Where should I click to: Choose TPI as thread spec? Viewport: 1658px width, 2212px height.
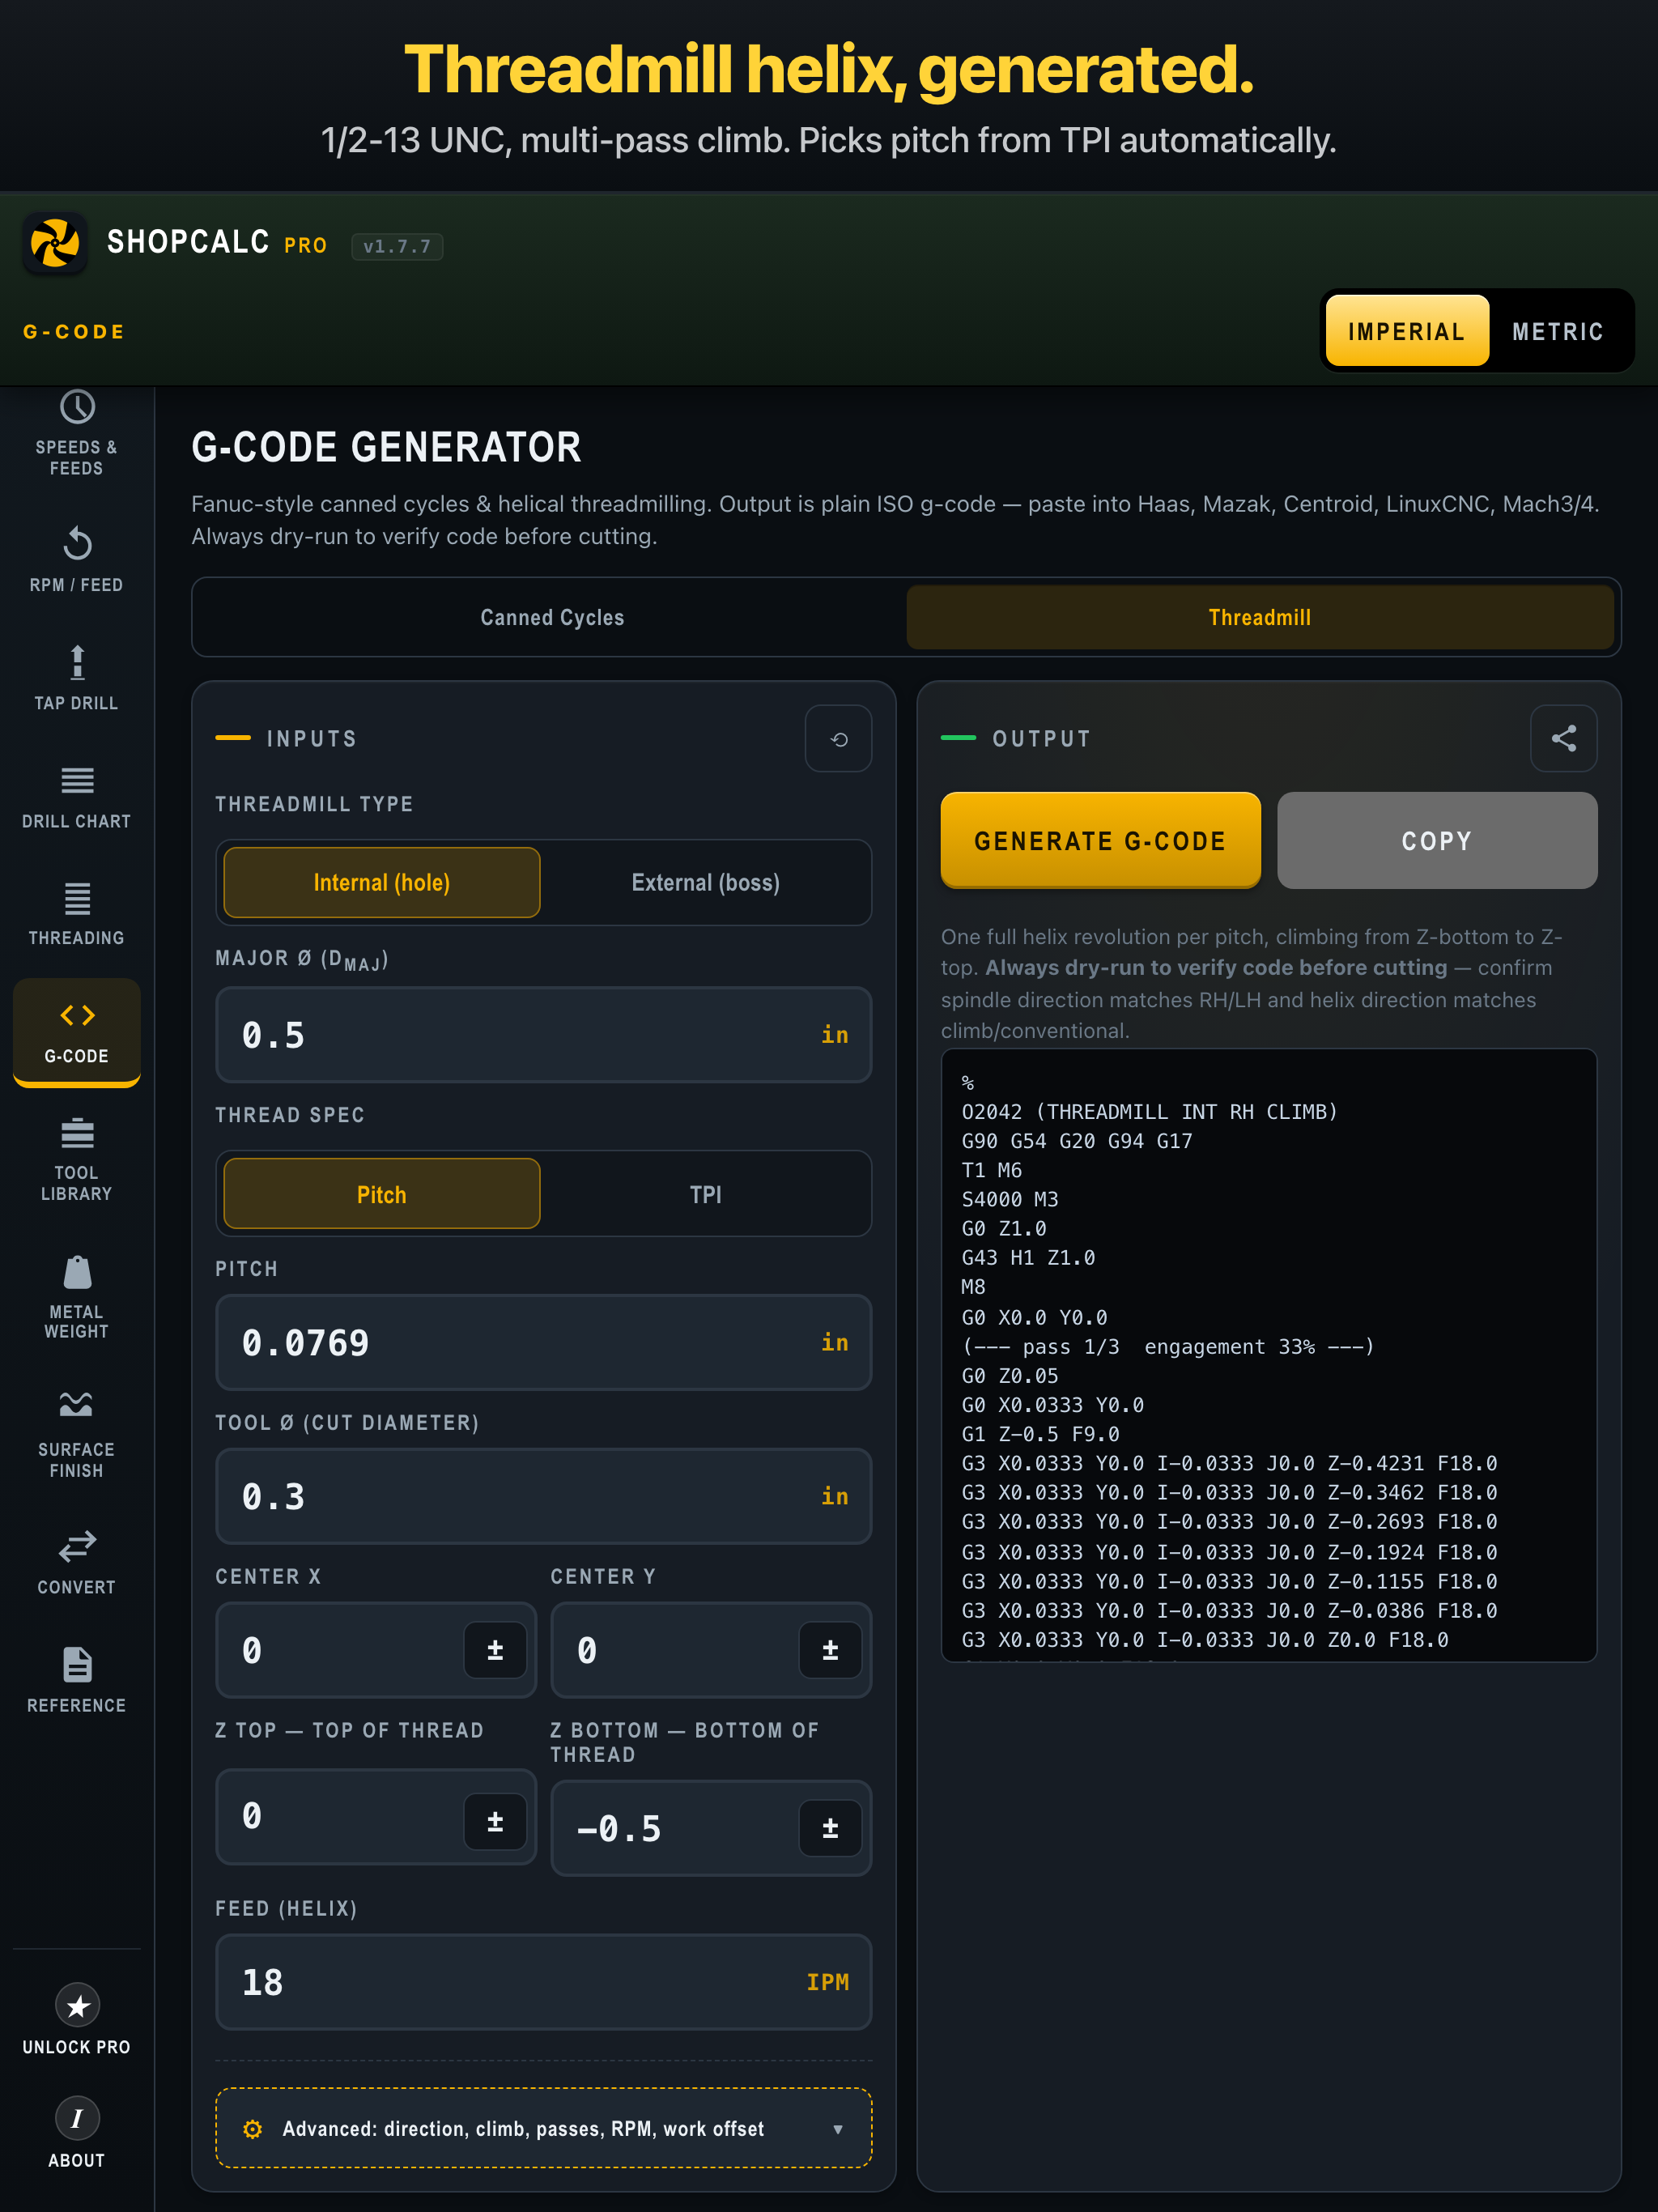706,1194
